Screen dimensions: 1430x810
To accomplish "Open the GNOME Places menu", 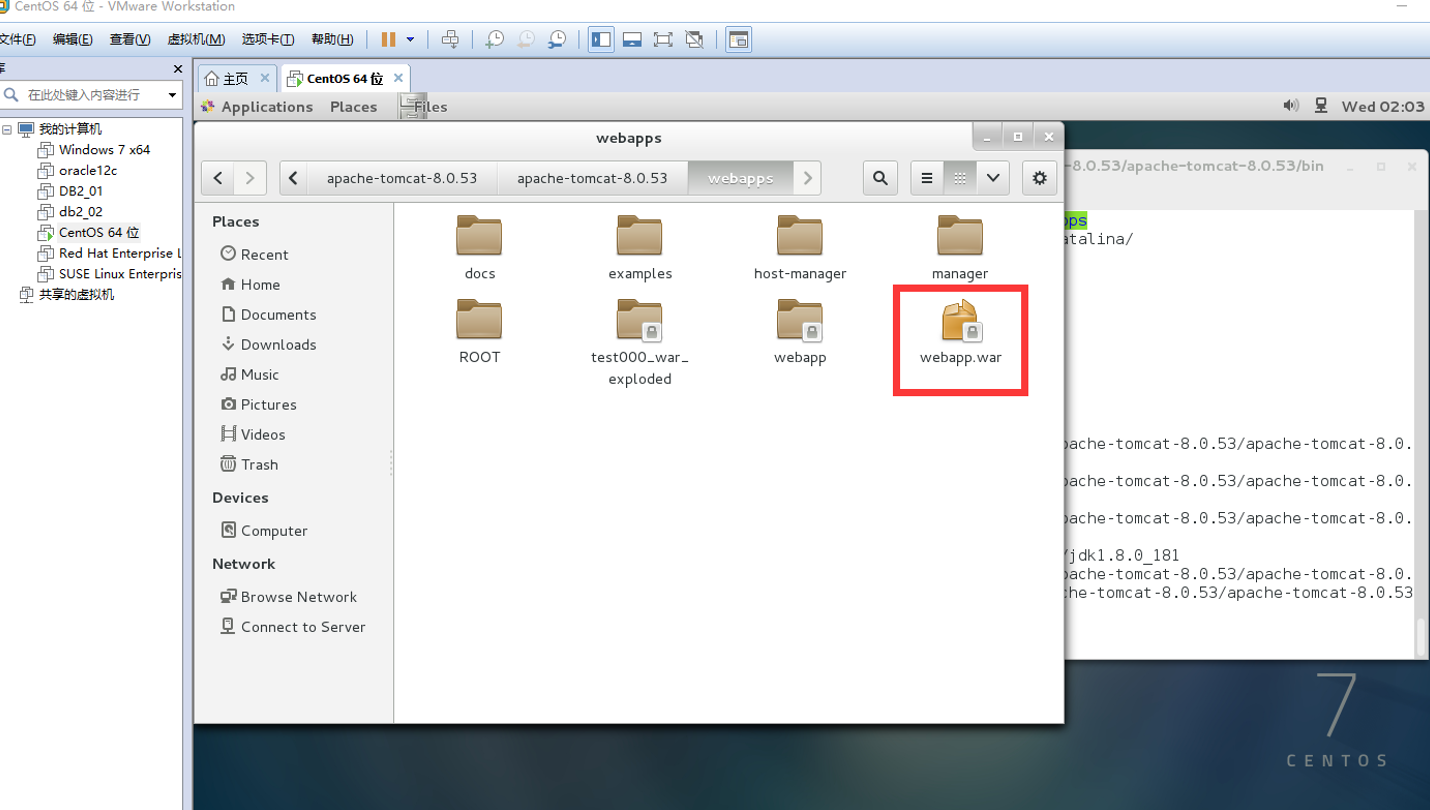I will (x=353, y=106).
